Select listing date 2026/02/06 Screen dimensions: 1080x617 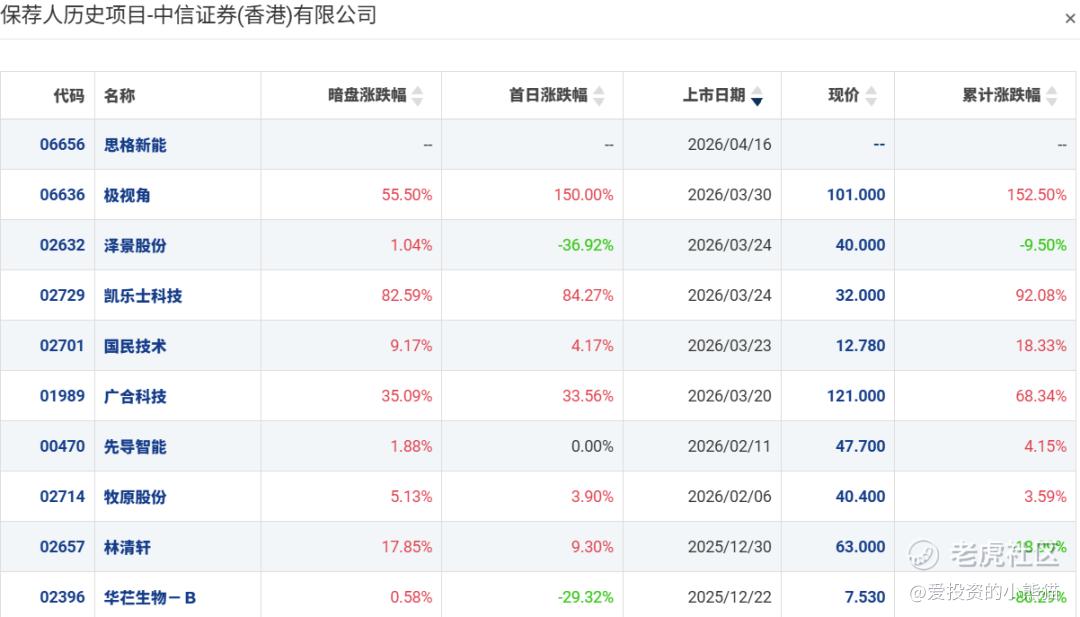(729, 496)
